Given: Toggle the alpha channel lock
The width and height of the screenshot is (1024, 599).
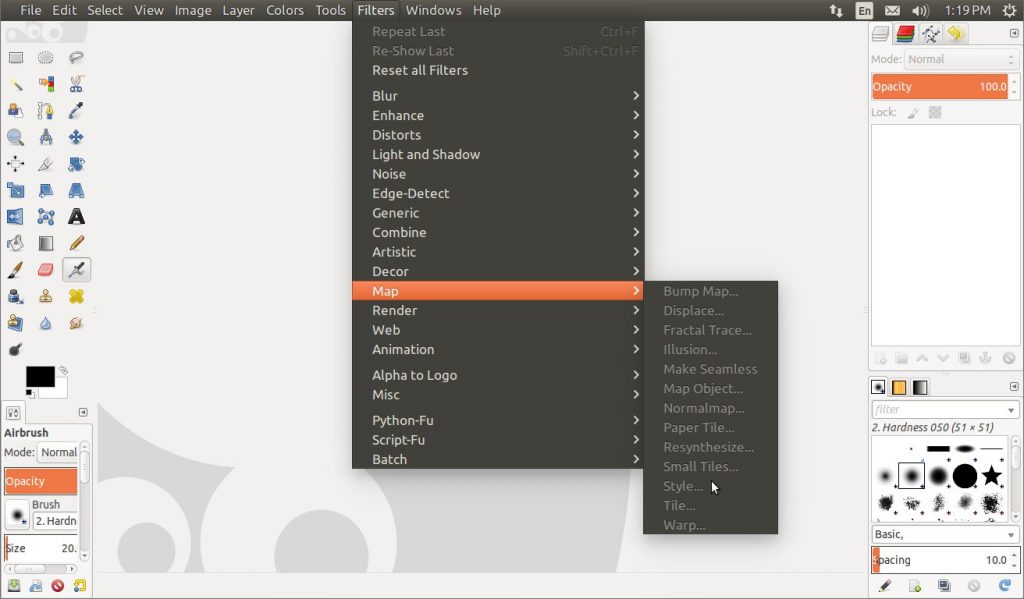Looking at the screenshot, I should click(x=933, y=112).
